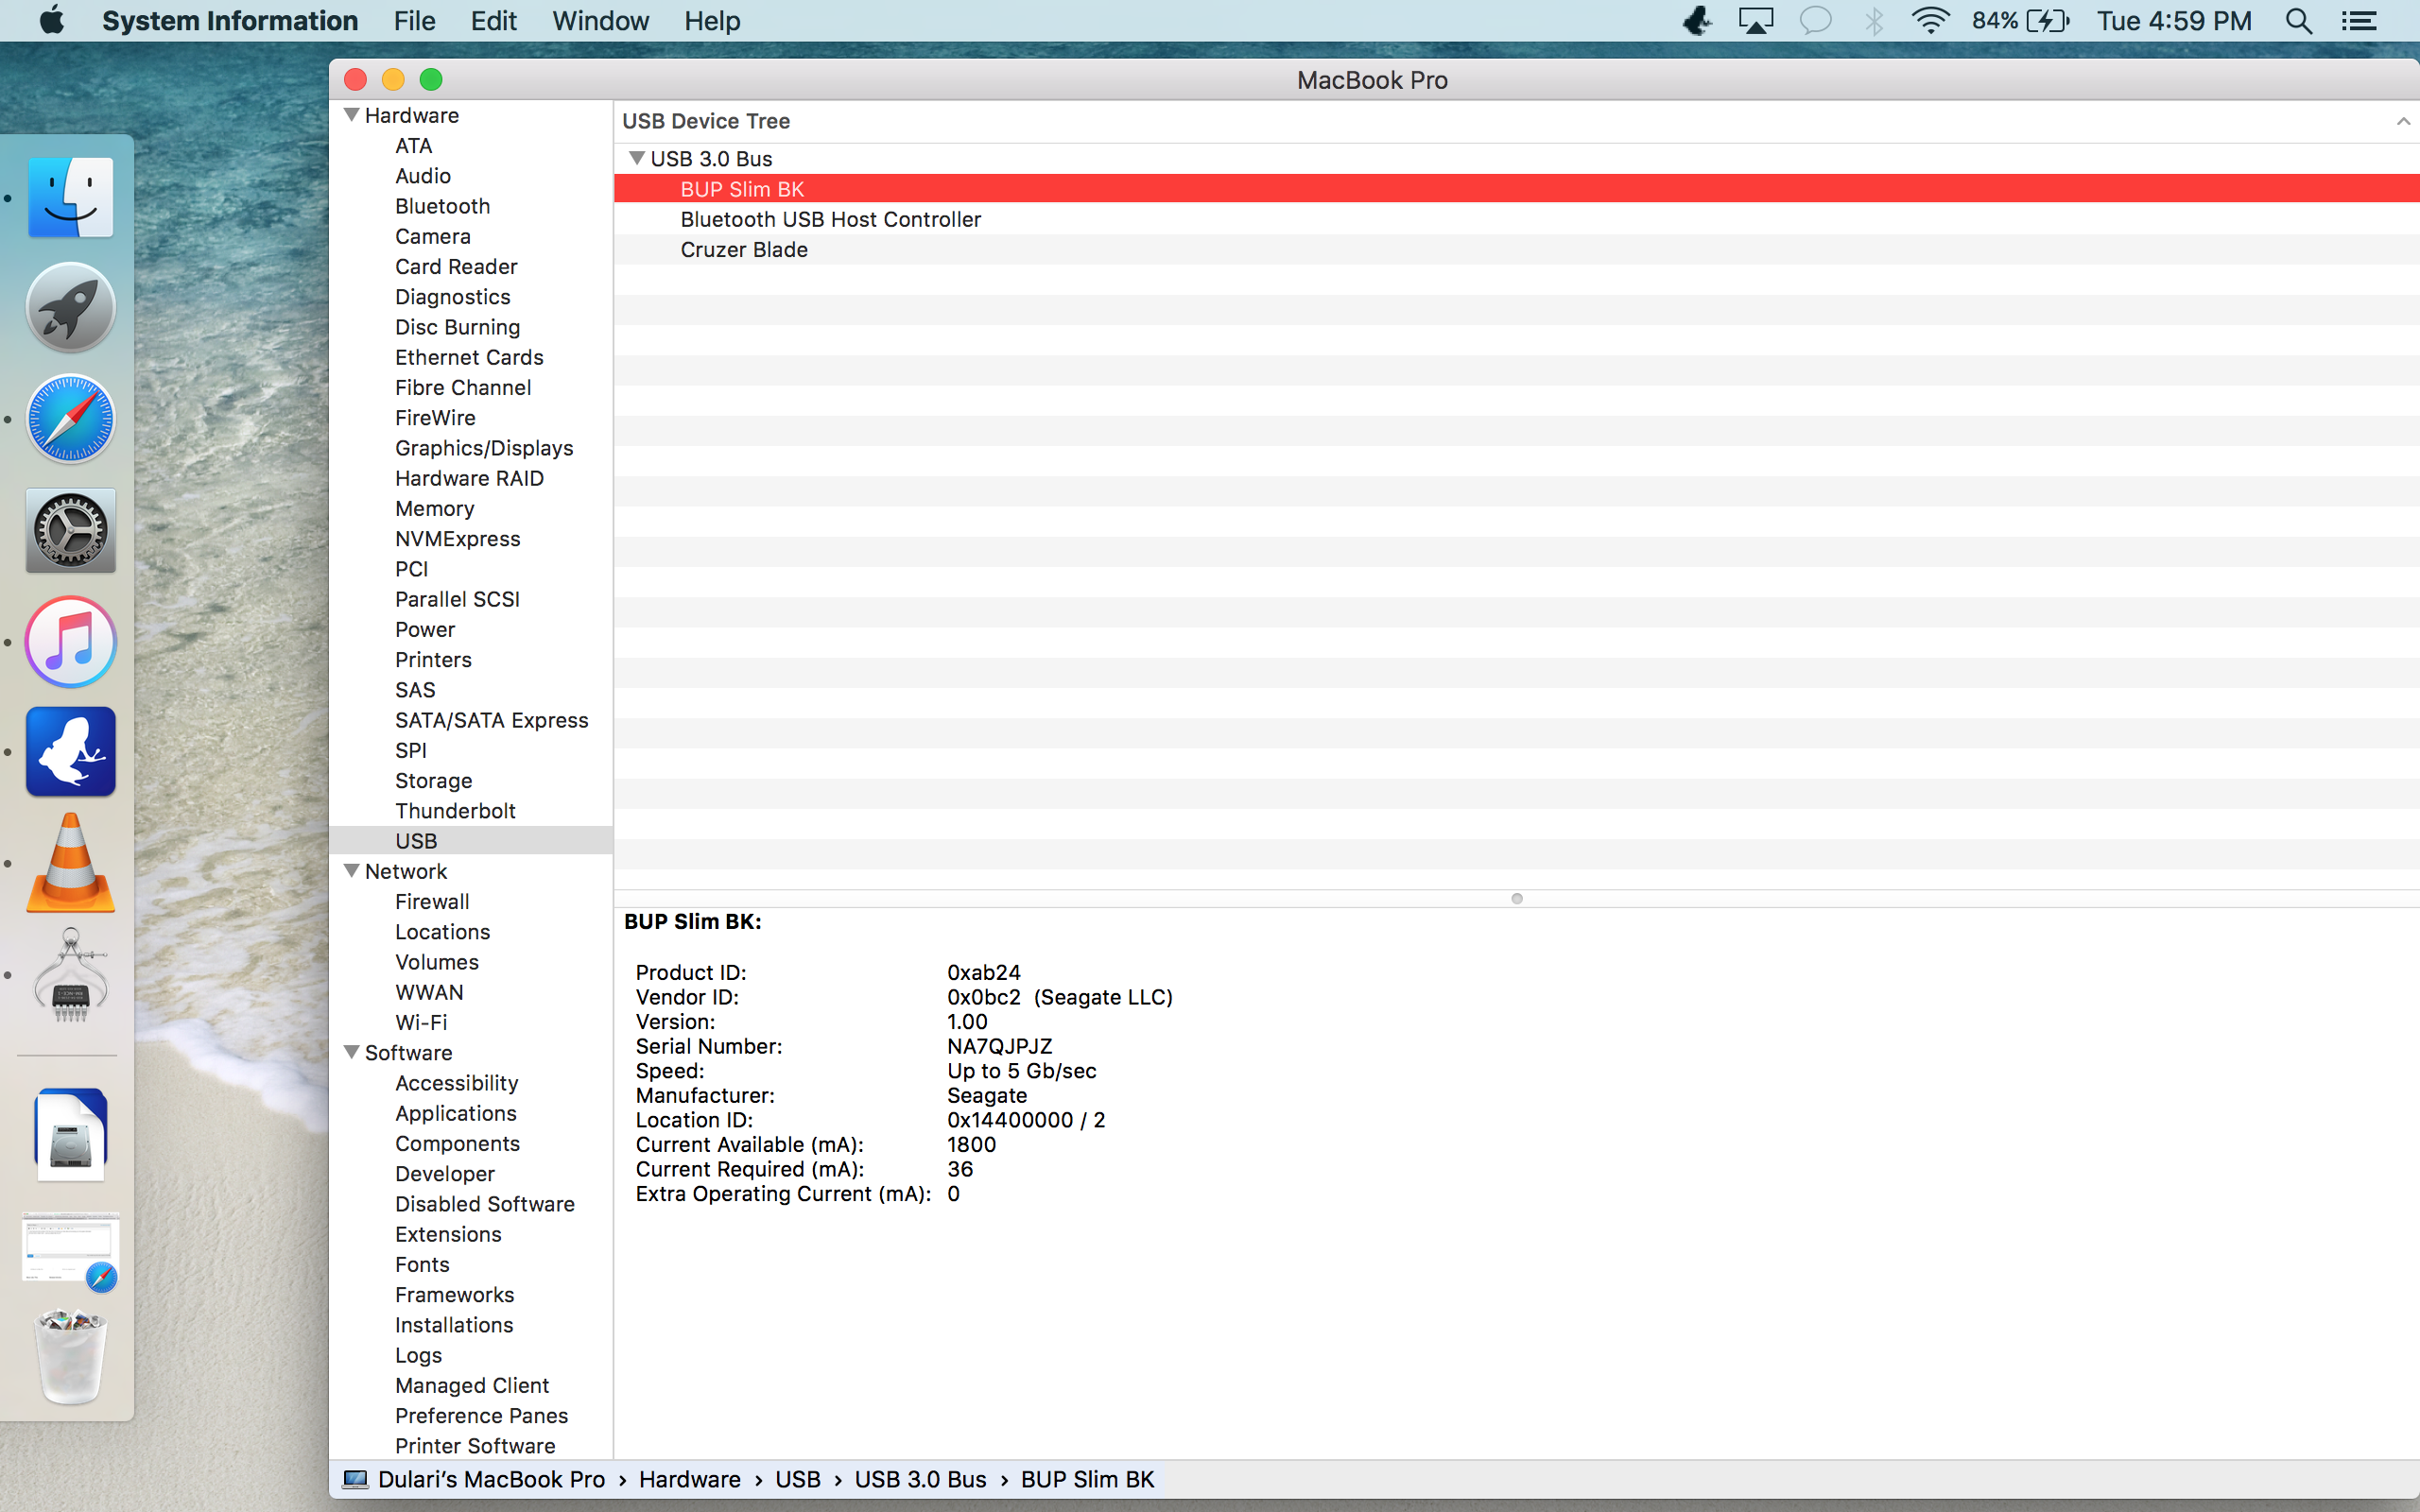Open Finder from the Dock

coord(70,197)
